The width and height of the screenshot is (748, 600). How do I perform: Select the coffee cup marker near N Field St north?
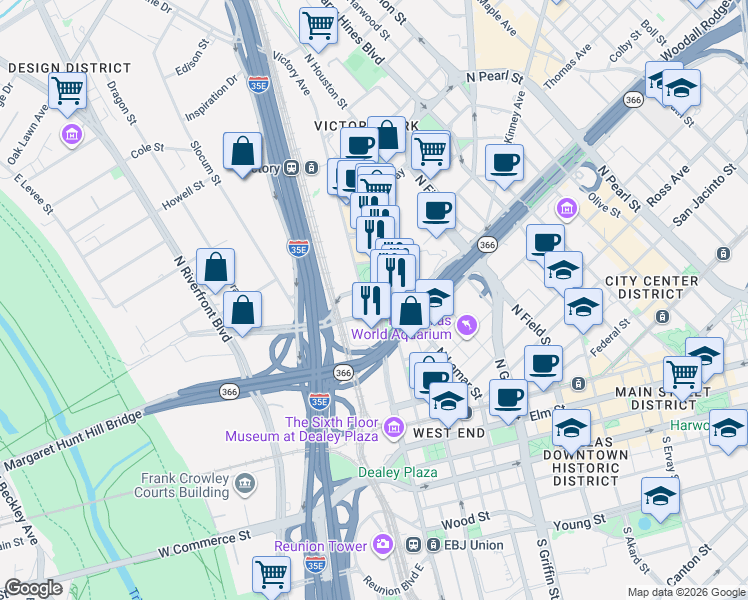point(436,214)
